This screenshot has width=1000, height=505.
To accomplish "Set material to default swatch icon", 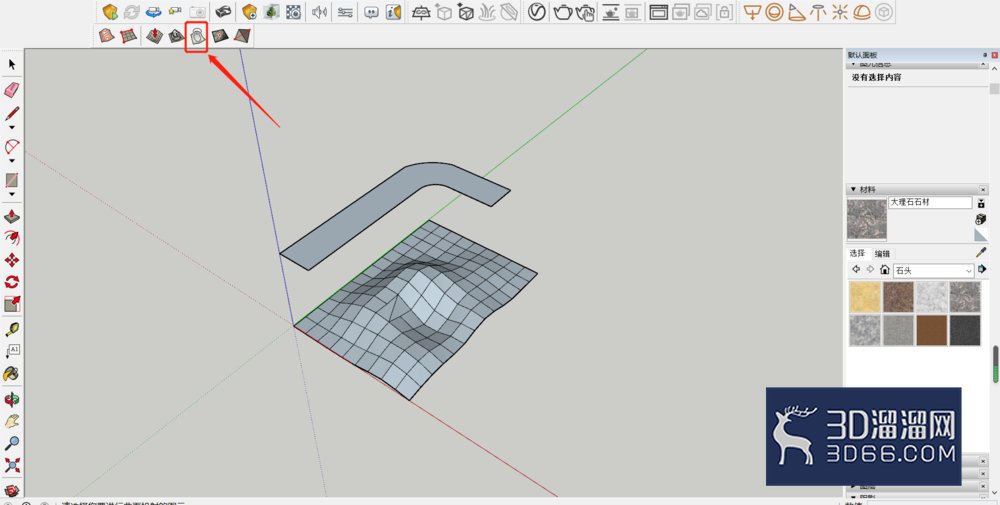I will 981,235.
